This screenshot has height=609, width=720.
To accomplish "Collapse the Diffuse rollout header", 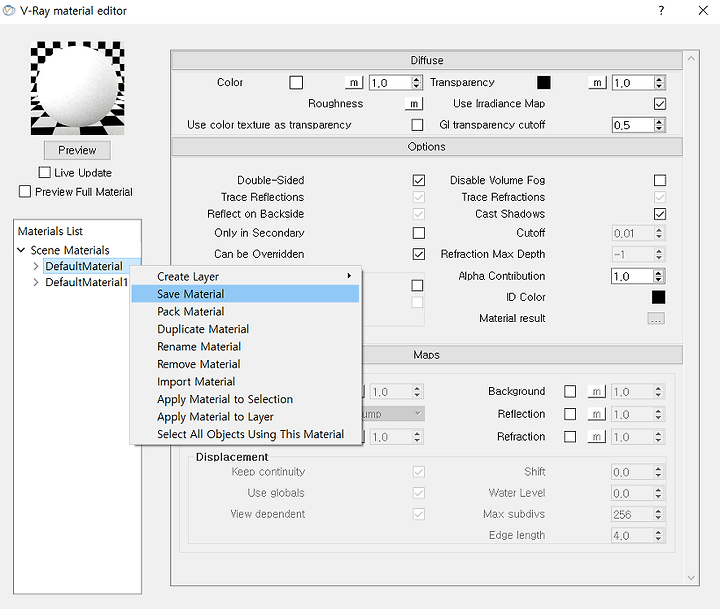I will coord(427,61).
